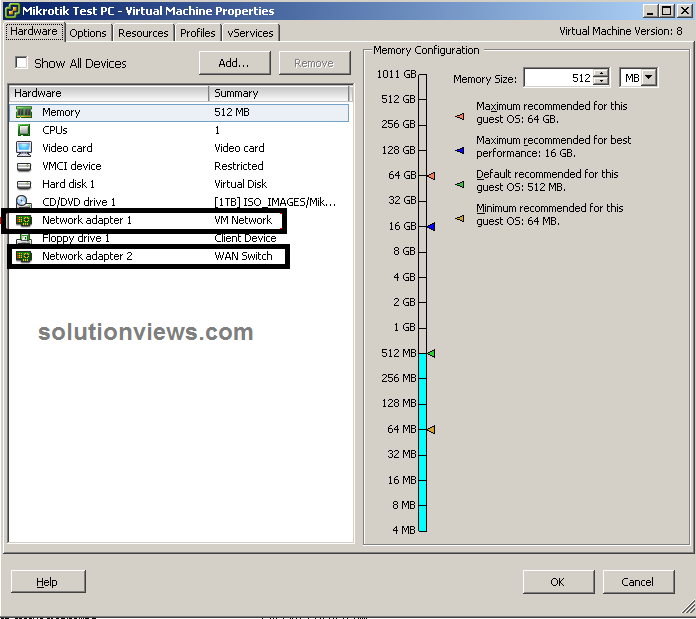
Task: Decrease memory size with the down stepper
Action: [x=601, y=82]
